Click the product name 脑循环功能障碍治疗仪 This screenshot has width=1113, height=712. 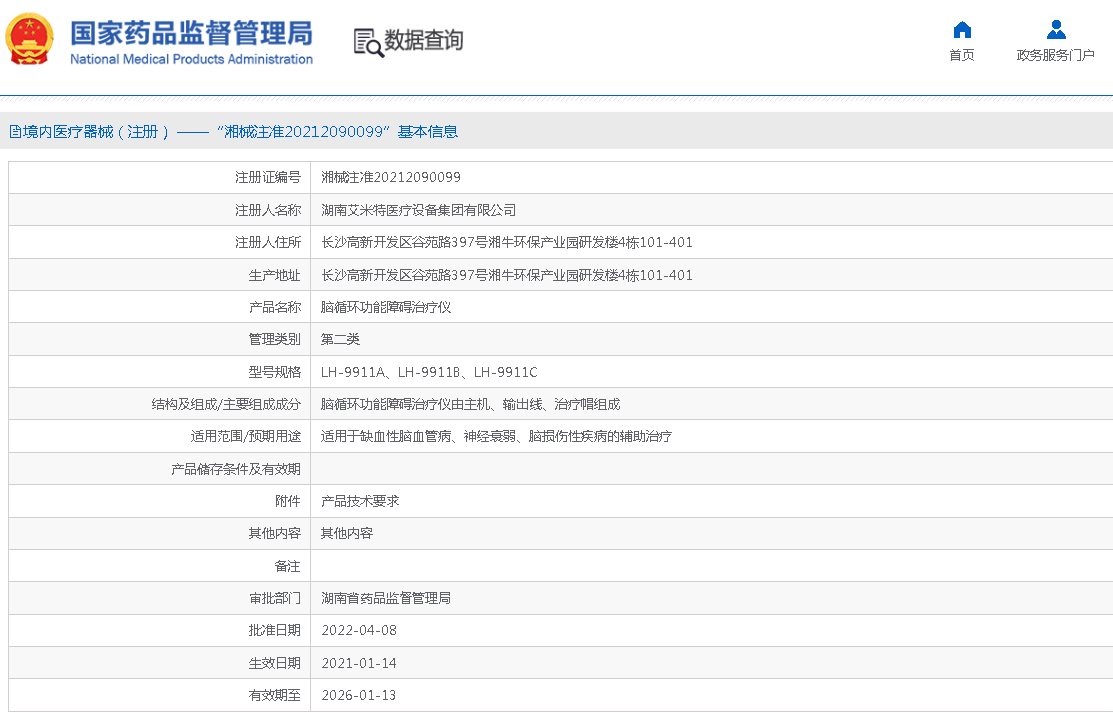coord(385,307)
